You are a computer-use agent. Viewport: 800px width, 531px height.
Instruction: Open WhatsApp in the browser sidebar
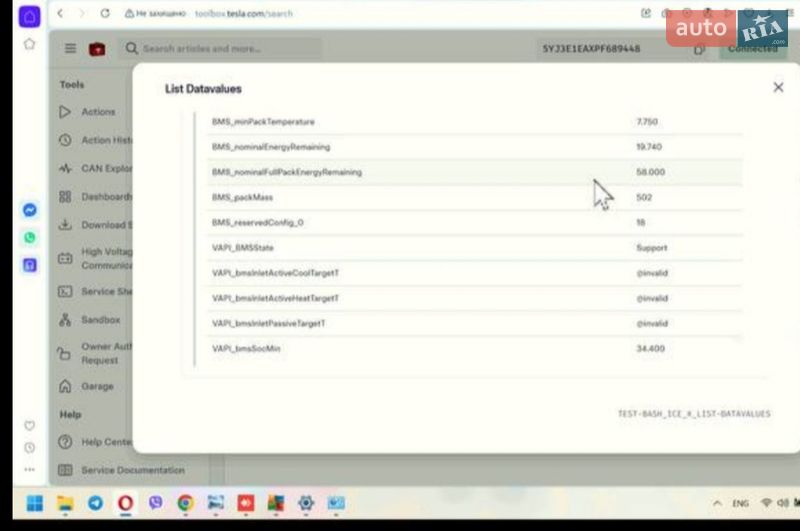(30, 238)
